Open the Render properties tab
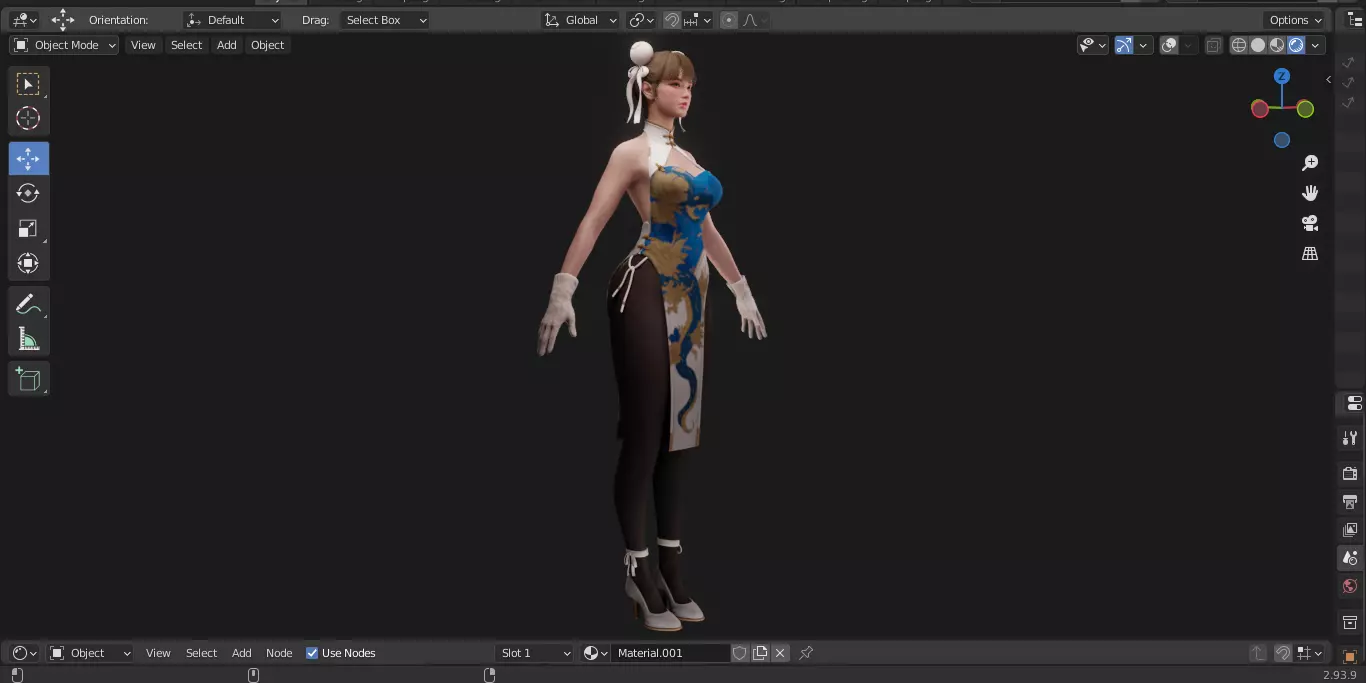 [1350, 473]
